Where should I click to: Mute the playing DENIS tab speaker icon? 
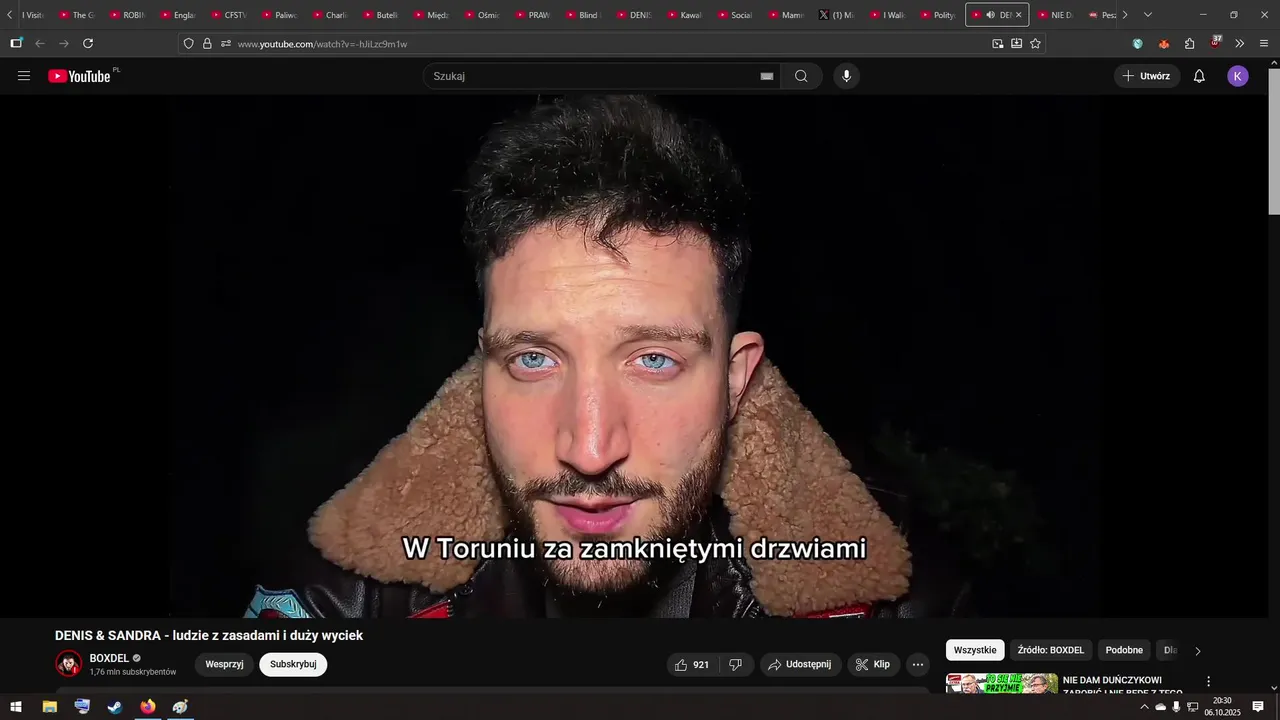(990, 15)
